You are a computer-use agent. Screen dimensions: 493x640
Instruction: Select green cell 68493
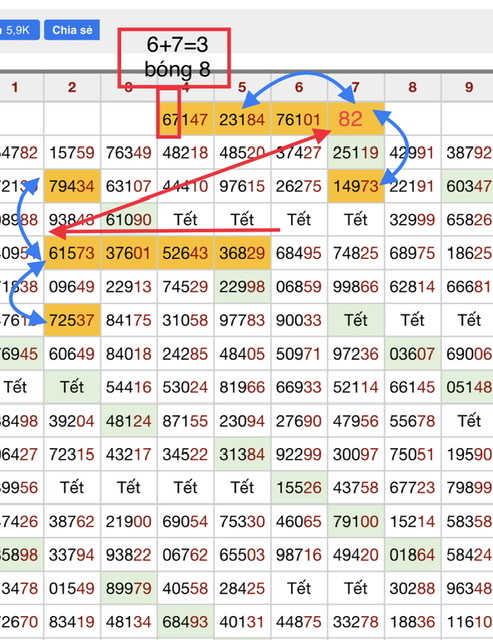click(x=185, y=622)
